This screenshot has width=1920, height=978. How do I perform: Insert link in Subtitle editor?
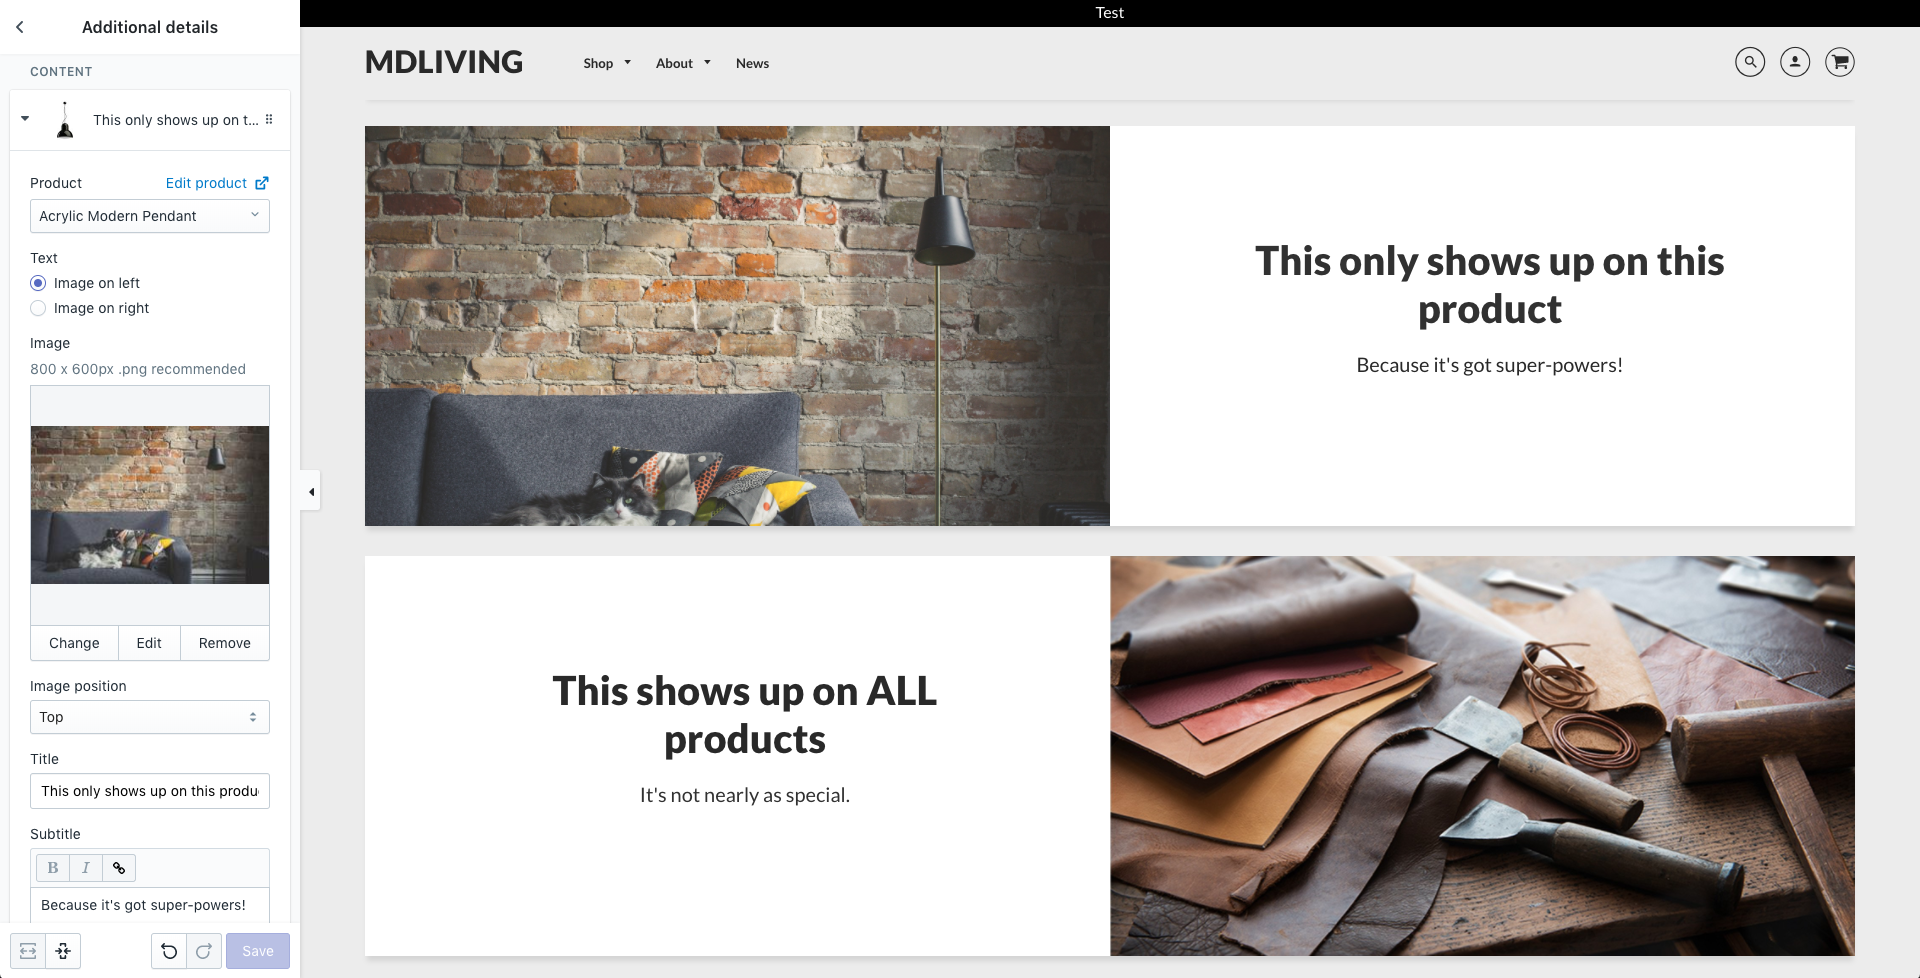coord(119,868)
